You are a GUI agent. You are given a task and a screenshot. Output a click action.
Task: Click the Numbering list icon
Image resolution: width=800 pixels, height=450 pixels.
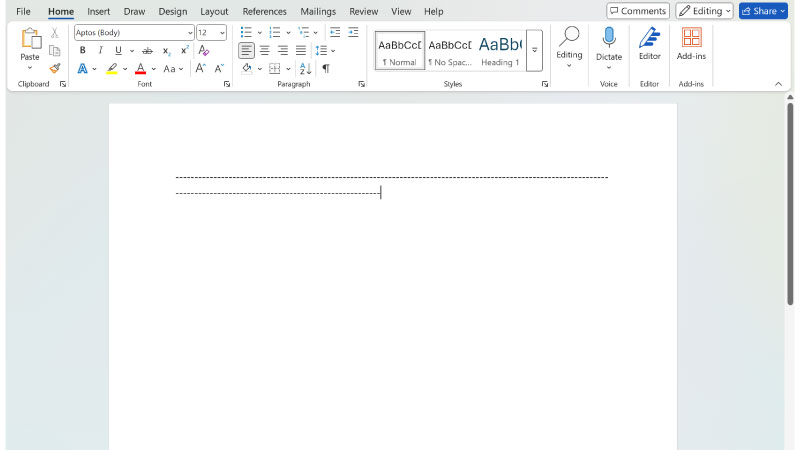pos(274,33)
